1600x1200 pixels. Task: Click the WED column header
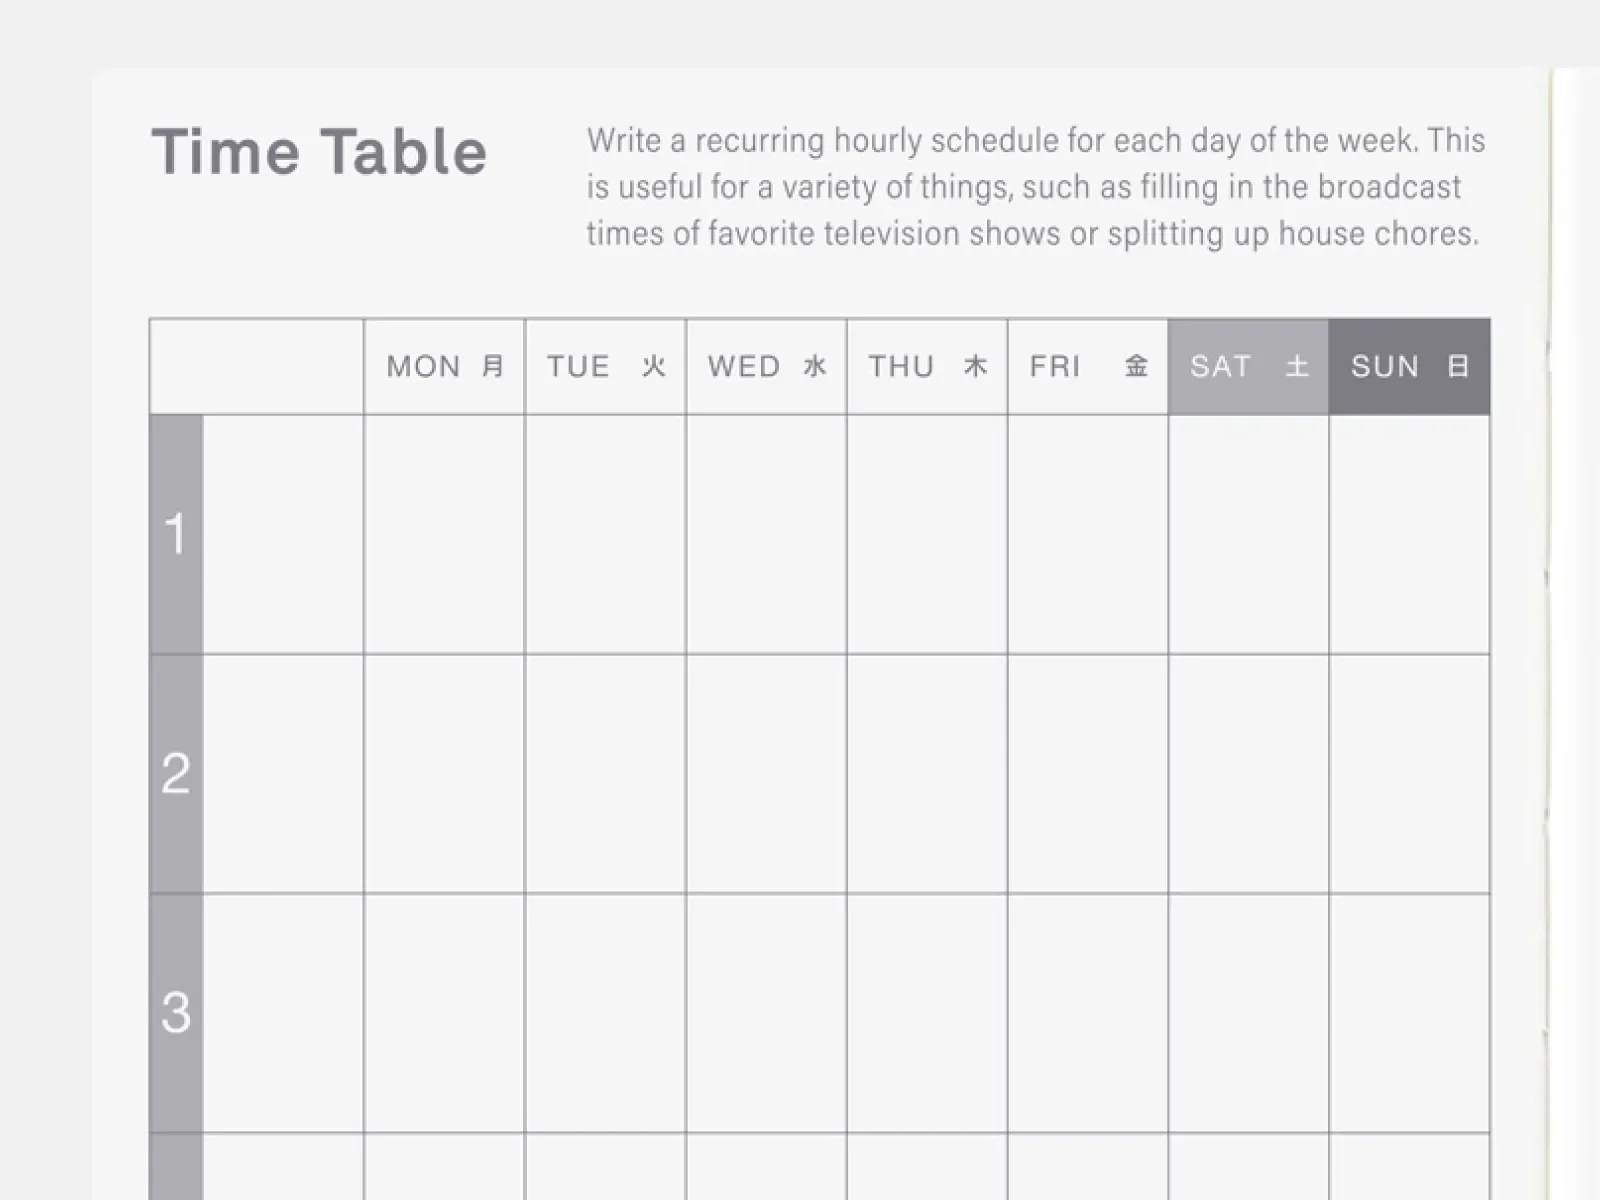pyautogui.click(x=766, y=366)
